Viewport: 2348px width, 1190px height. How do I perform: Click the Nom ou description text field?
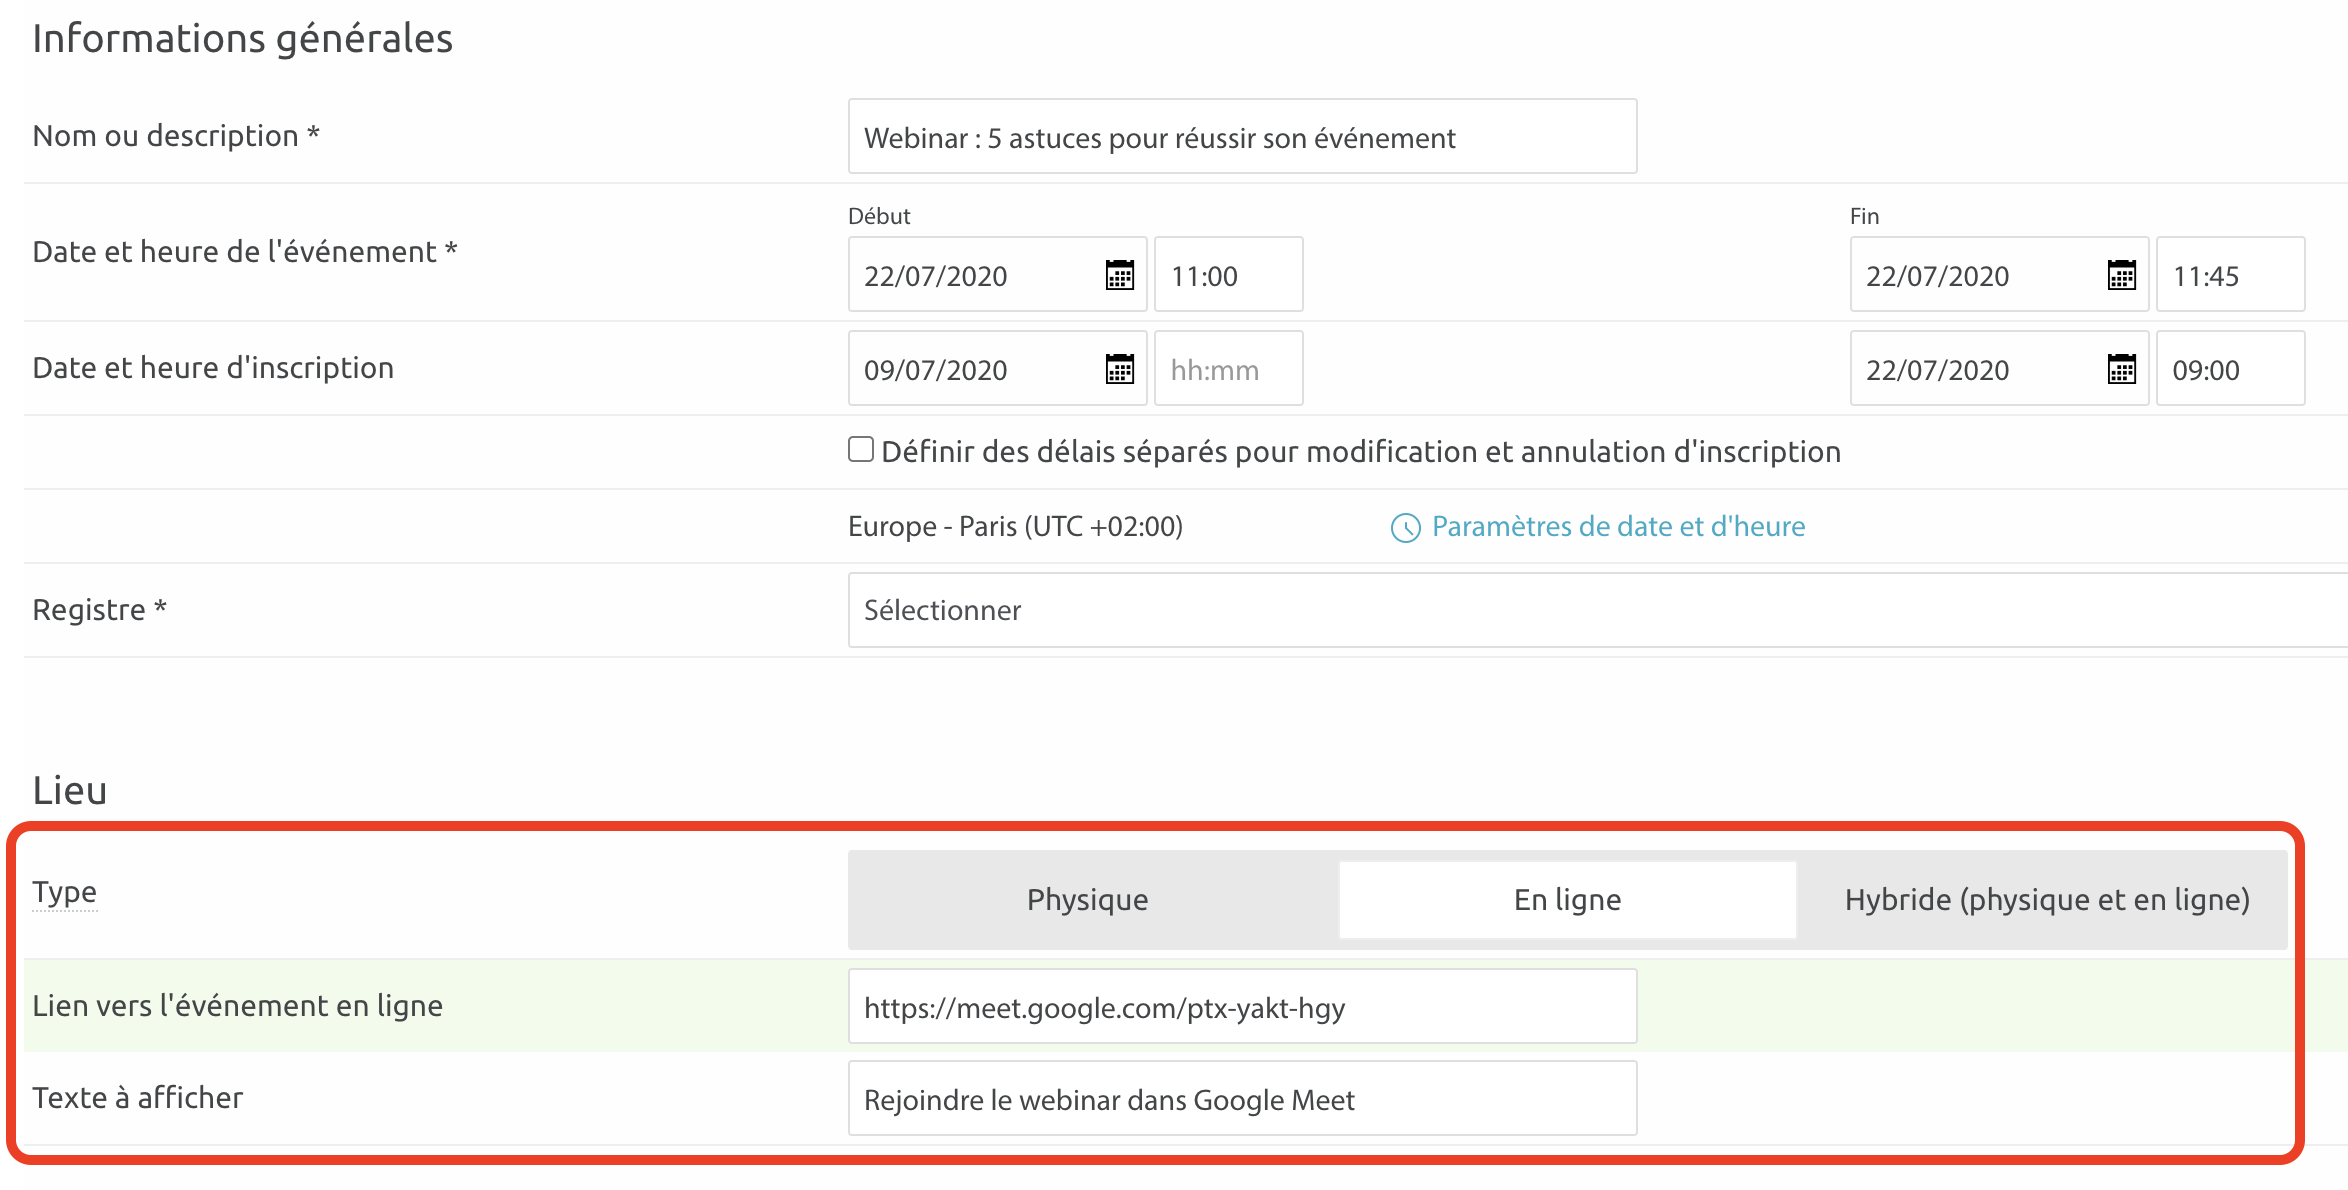[x=1242, y=137]
